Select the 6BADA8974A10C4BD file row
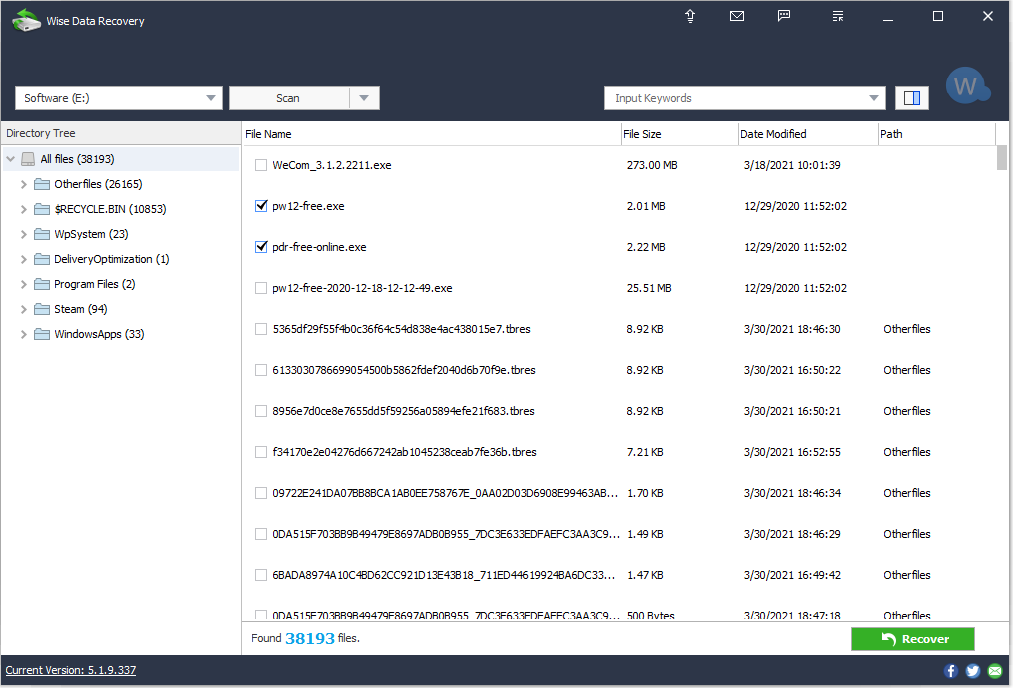Screen dimensions: 1013x688 coord(619,575)
